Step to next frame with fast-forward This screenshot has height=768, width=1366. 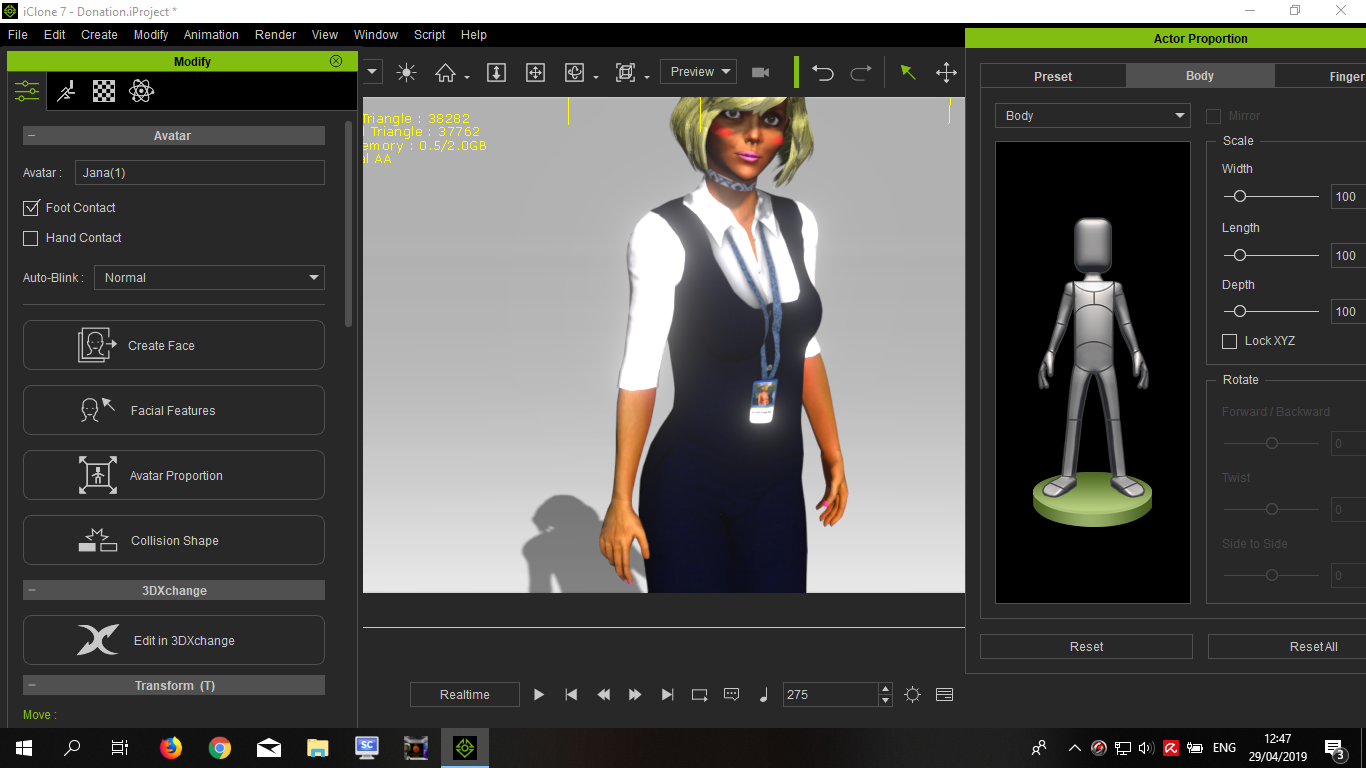[635, 694]
